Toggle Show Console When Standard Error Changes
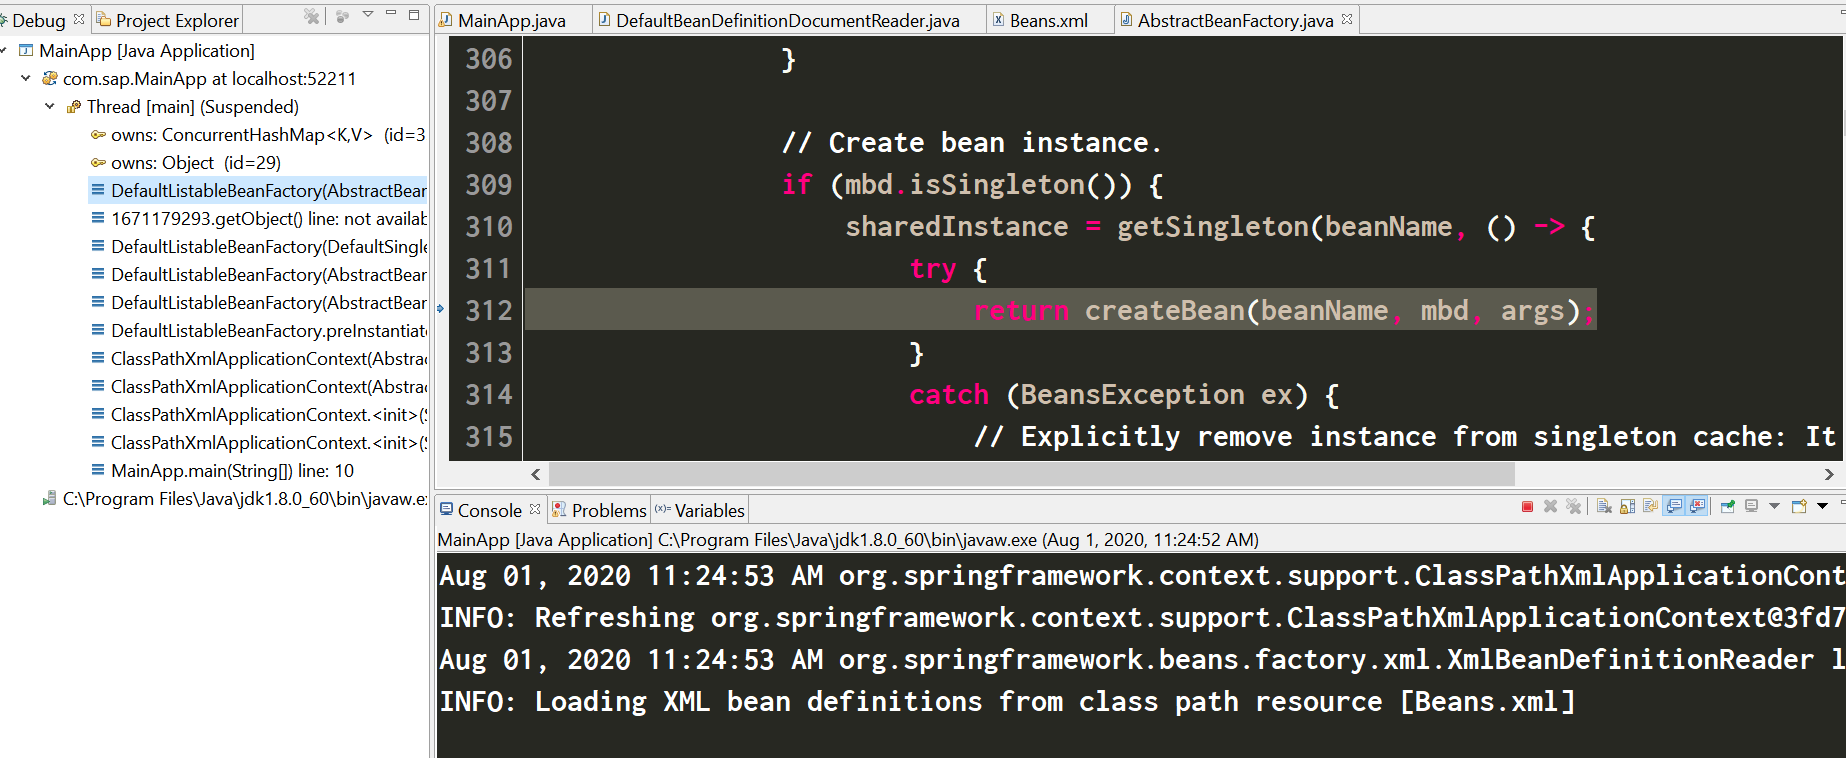Viewport: 1846px width, 758px height. tap(1697, 507)
